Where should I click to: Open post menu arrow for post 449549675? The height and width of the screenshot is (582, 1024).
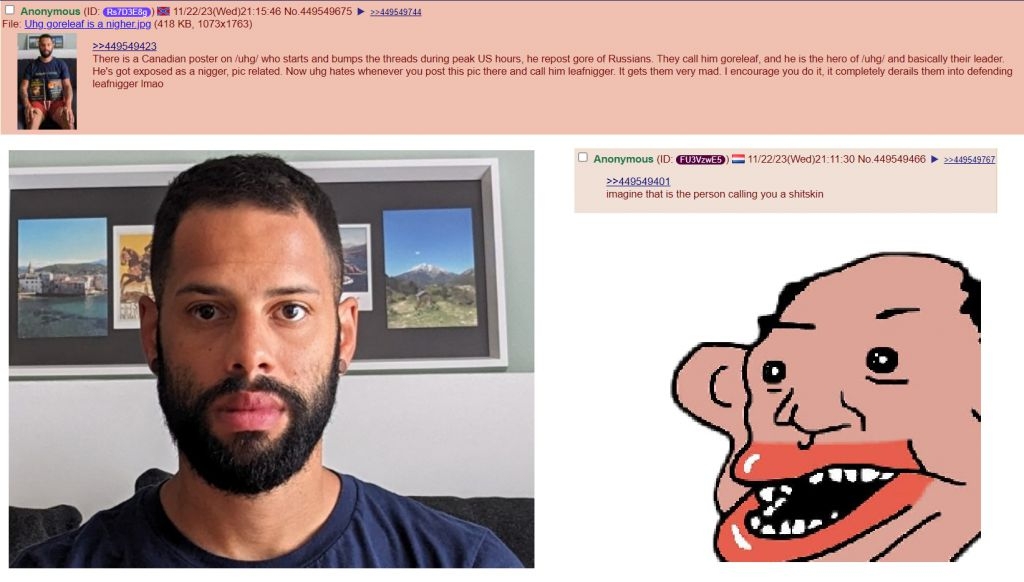click(x=360, y=12)
